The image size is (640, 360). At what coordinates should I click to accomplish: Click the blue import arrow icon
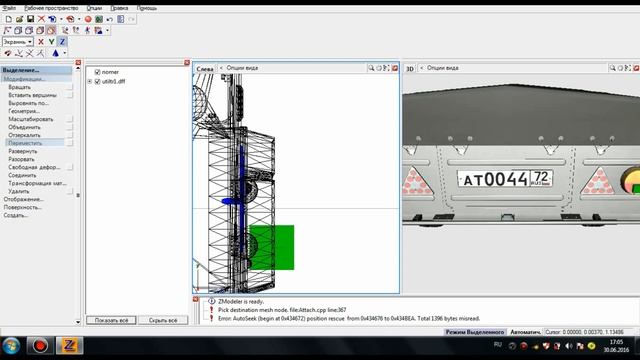(52, 19)
